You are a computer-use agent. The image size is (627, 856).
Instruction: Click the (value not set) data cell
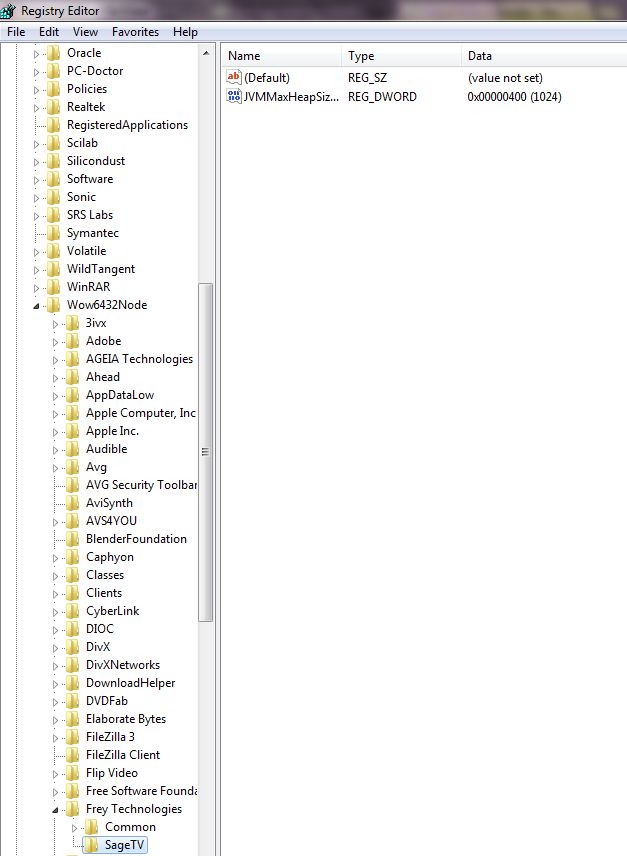(x=505, y=78)
